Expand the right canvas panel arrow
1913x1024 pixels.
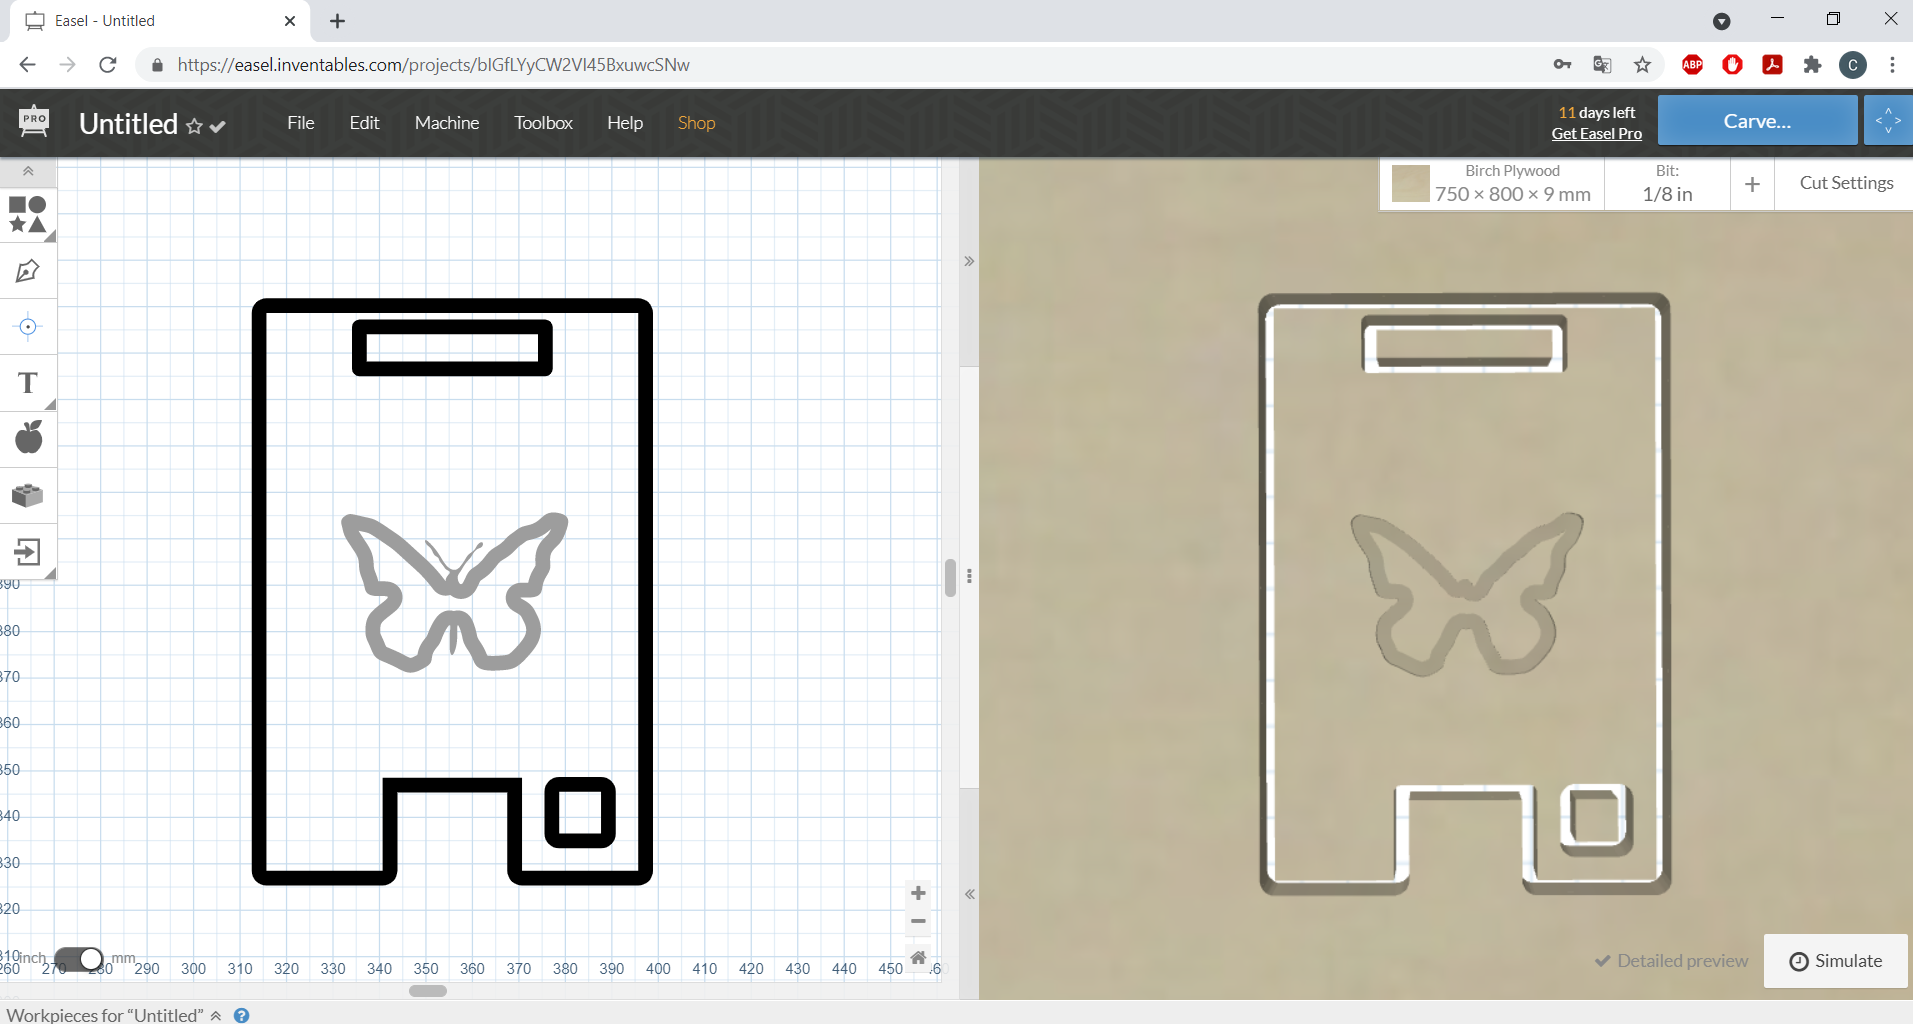[968, 261]
